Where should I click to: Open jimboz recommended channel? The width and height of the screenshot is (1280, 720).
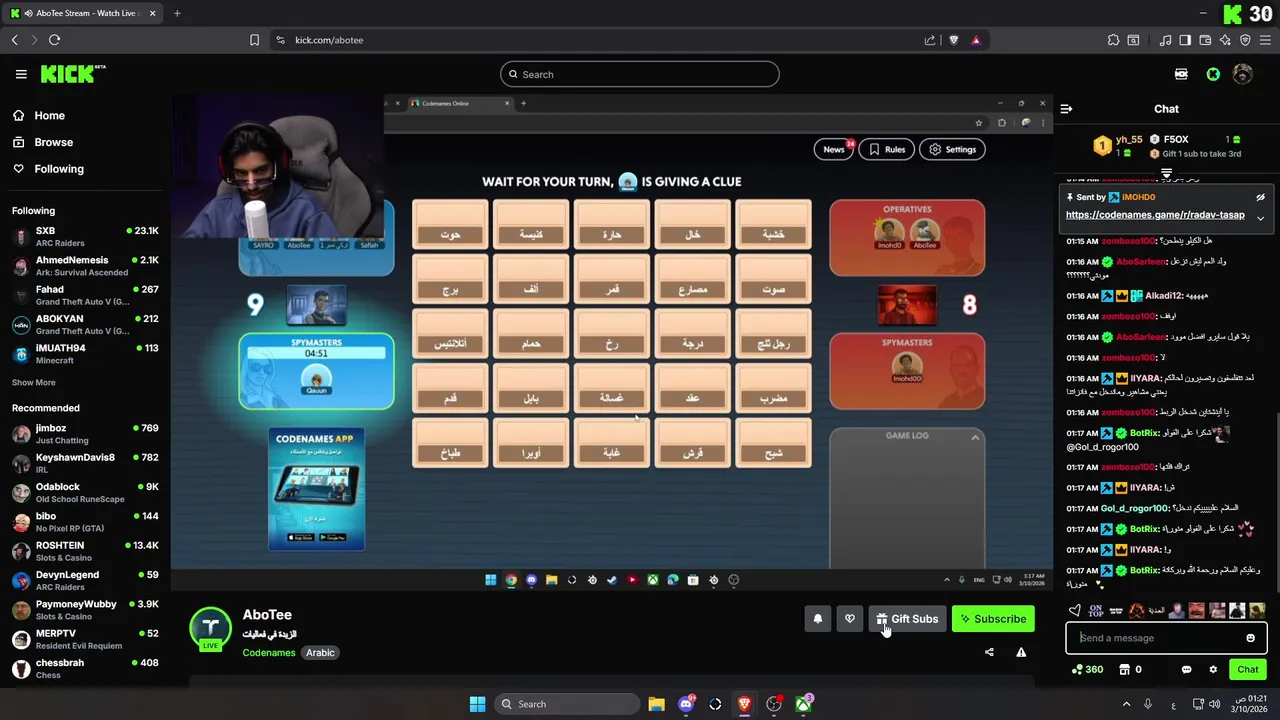pyautogui.click(x=85, y=434)
